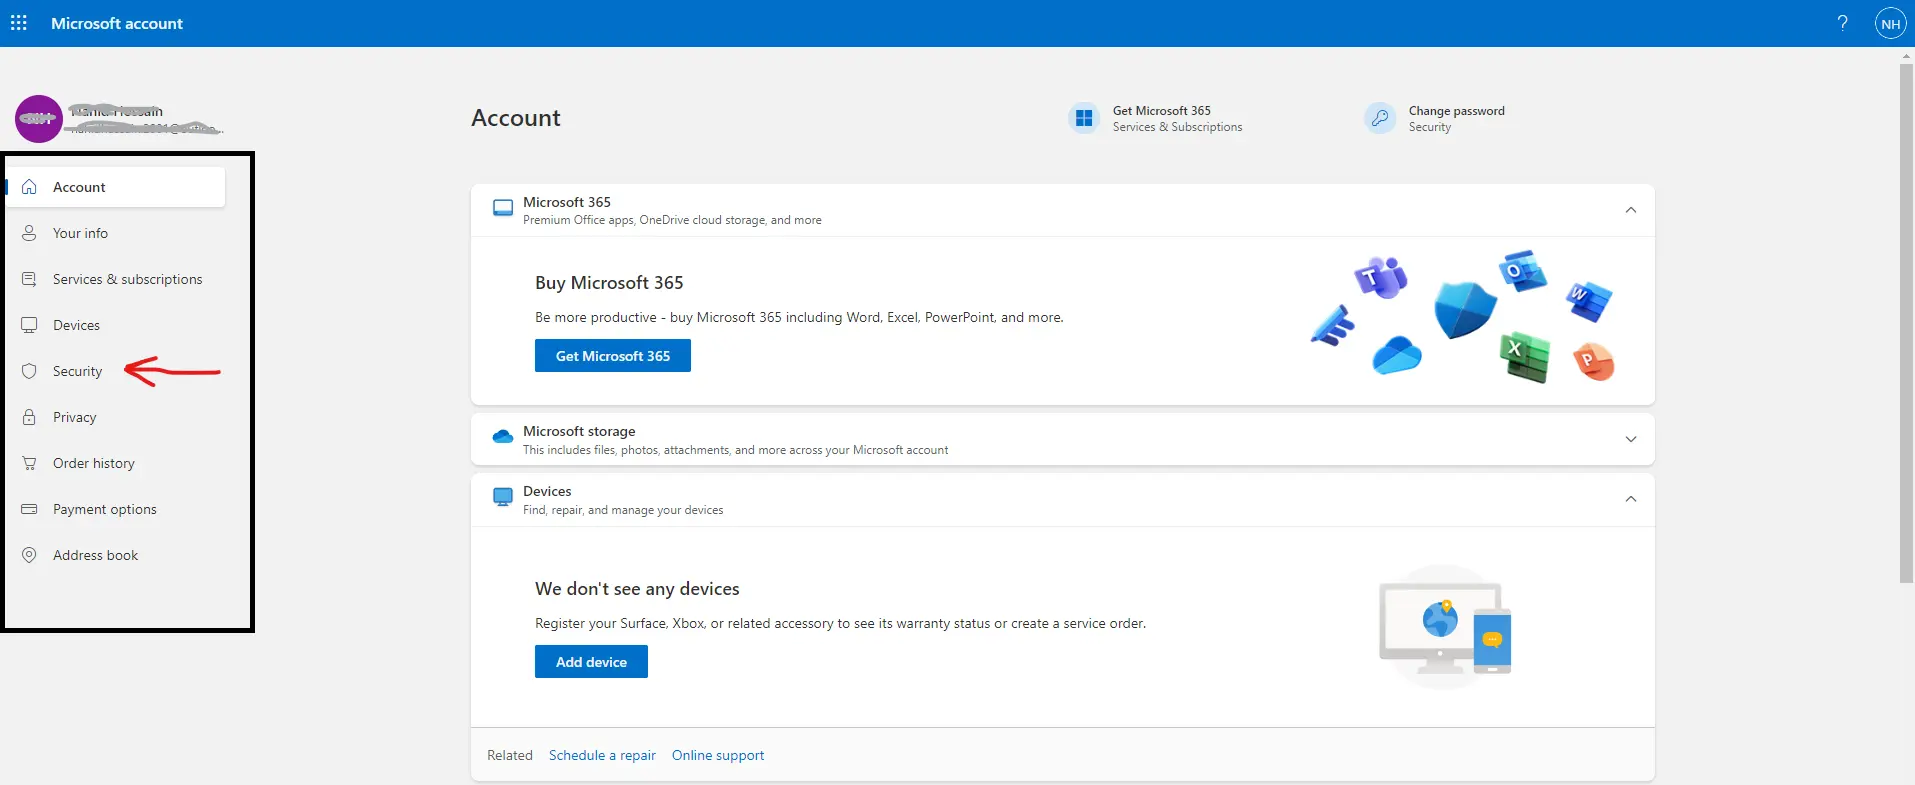This screenshot has height=785, width=1915.
Task: Click the OneDrive cloud app icon
Action: coord(1397,356)
